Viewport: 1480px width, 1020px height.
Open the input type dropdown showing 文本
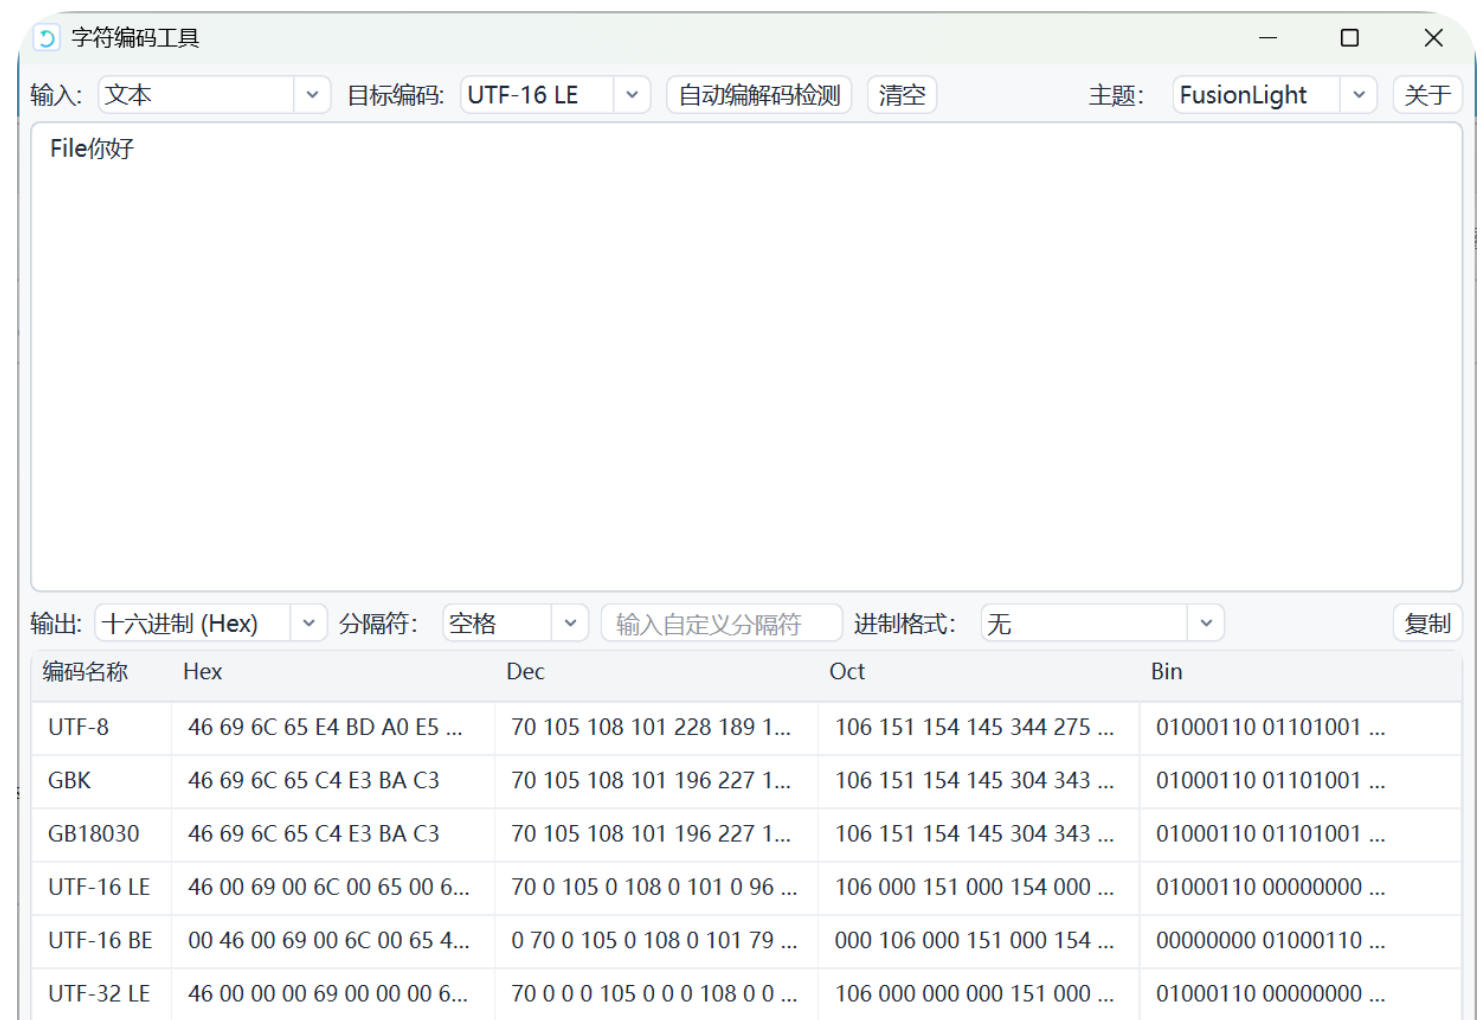[x=214, y=95]
